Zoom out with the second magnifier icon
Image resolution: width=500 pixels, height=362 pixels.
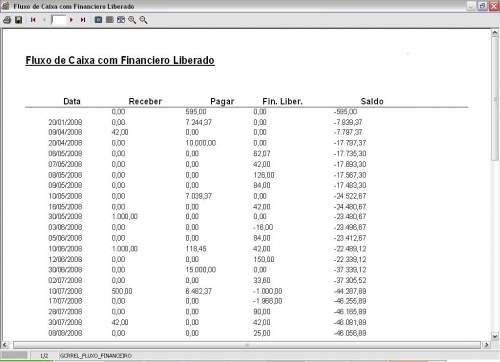tap(143, 20)
